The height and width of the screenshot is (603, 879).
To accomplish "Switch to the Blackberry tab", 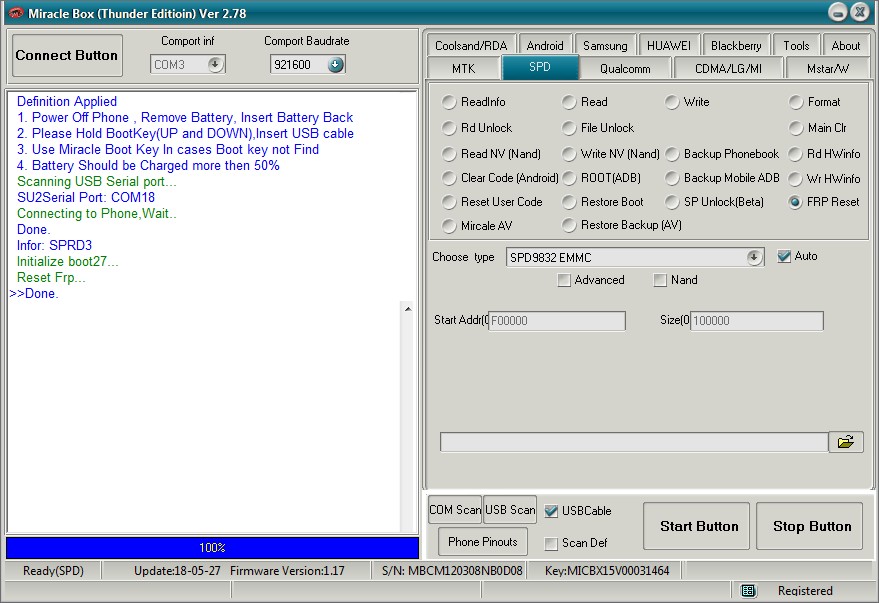I will coord(736,45).
